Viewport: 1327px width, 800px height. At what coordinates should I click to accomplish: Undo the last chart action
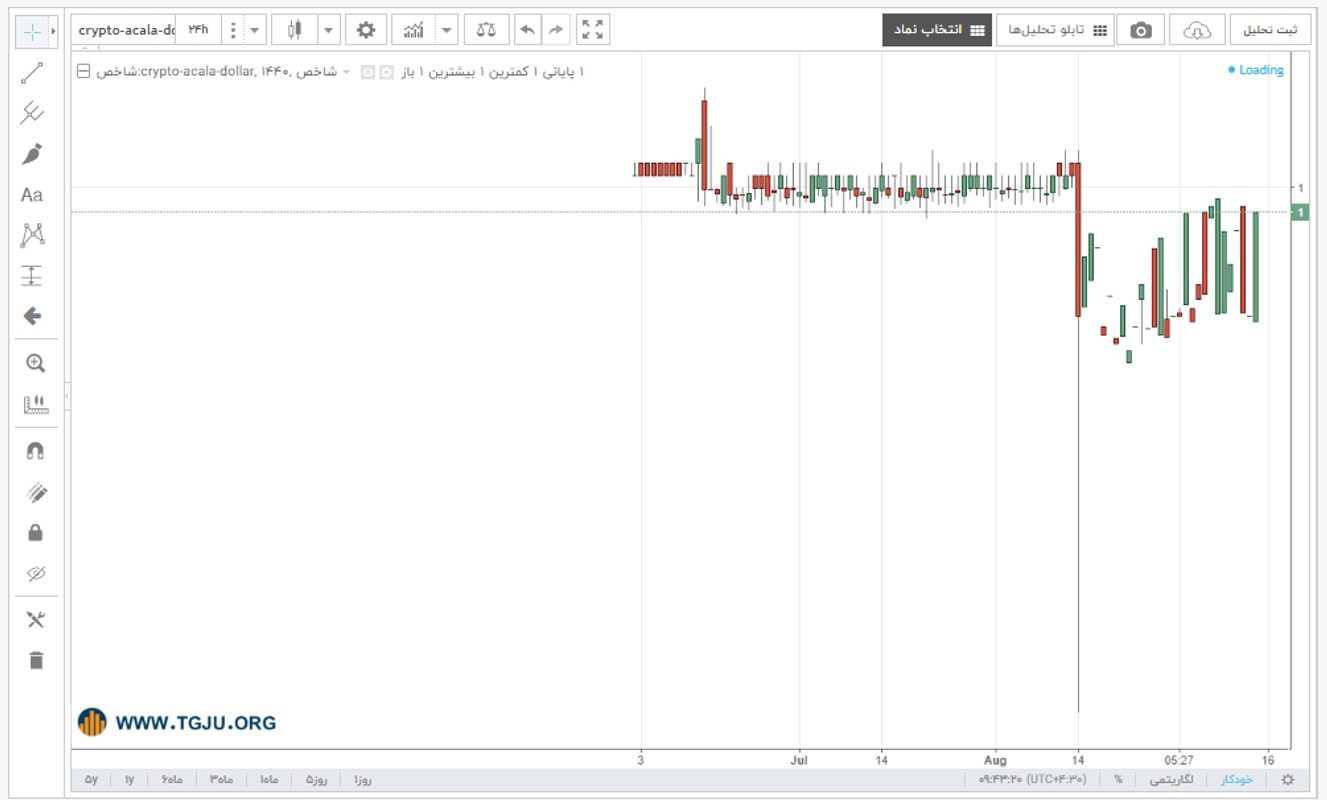(527, 30)
